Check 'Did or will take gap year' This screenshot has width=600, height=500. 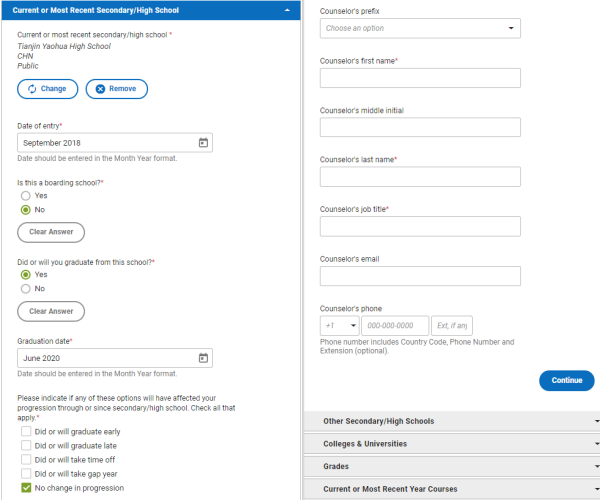pyautogui.click(x=26, y=474)
